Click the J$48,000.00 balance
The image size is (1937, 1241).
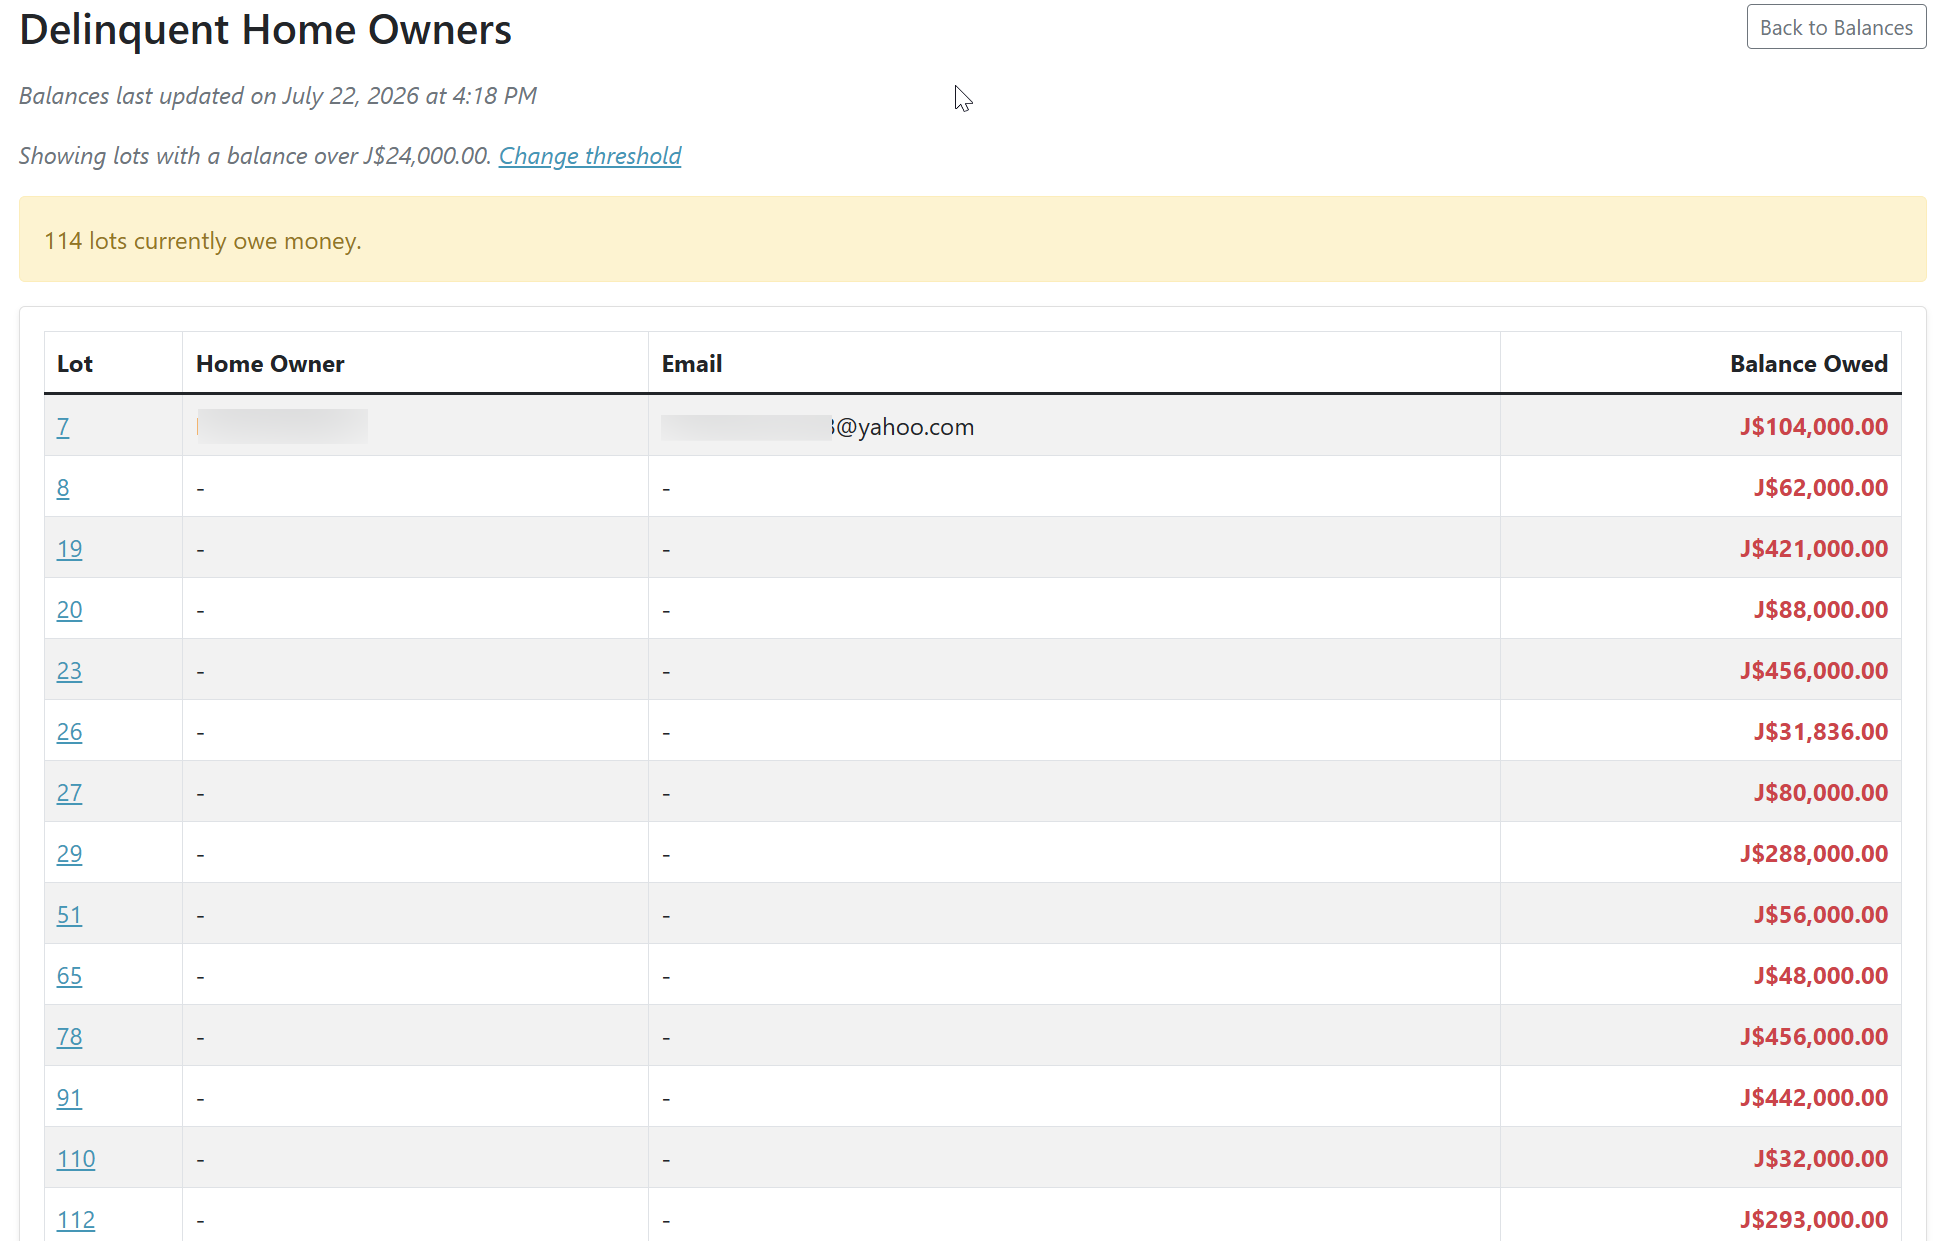click(1821, 976)
